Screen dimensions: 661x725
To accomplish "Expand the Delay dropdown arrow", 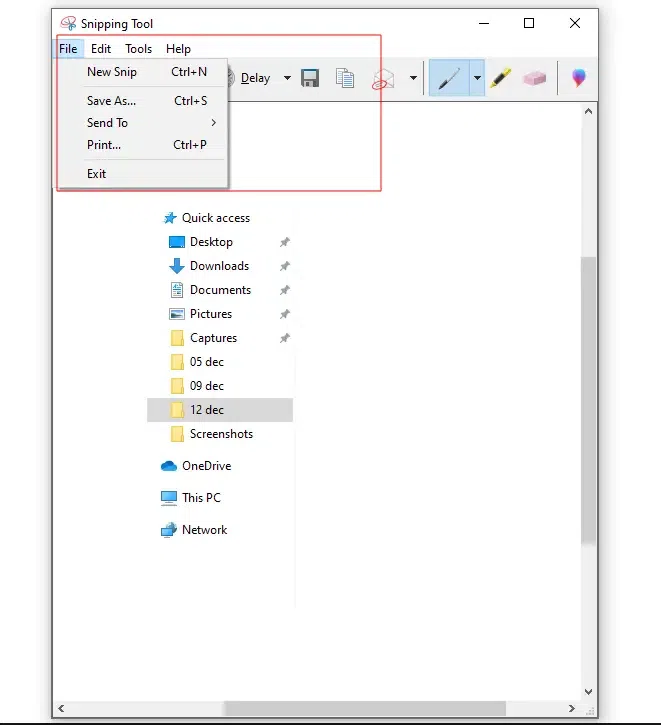I will (x=287, y=78).
